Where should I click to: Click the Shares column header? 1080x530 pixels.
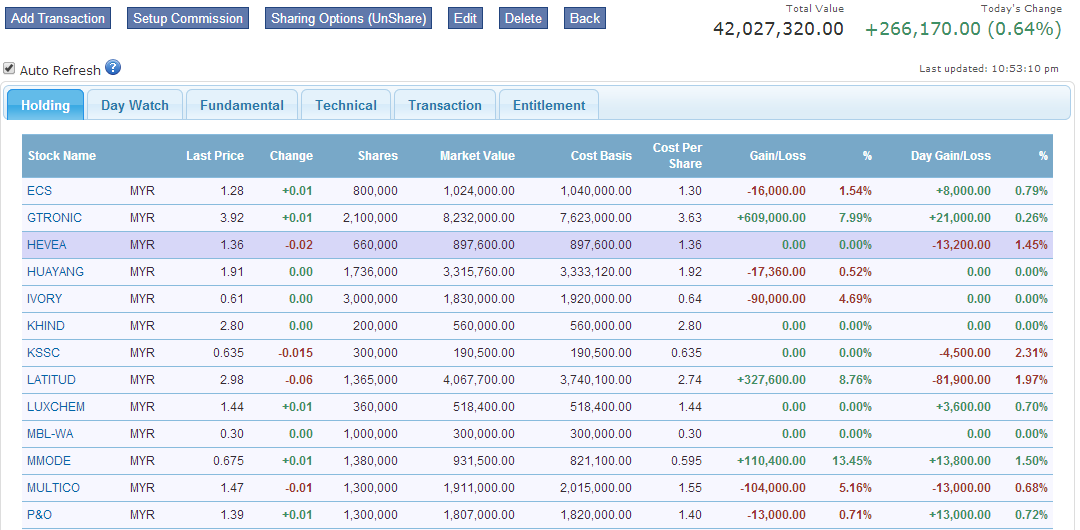click(377, 156)
